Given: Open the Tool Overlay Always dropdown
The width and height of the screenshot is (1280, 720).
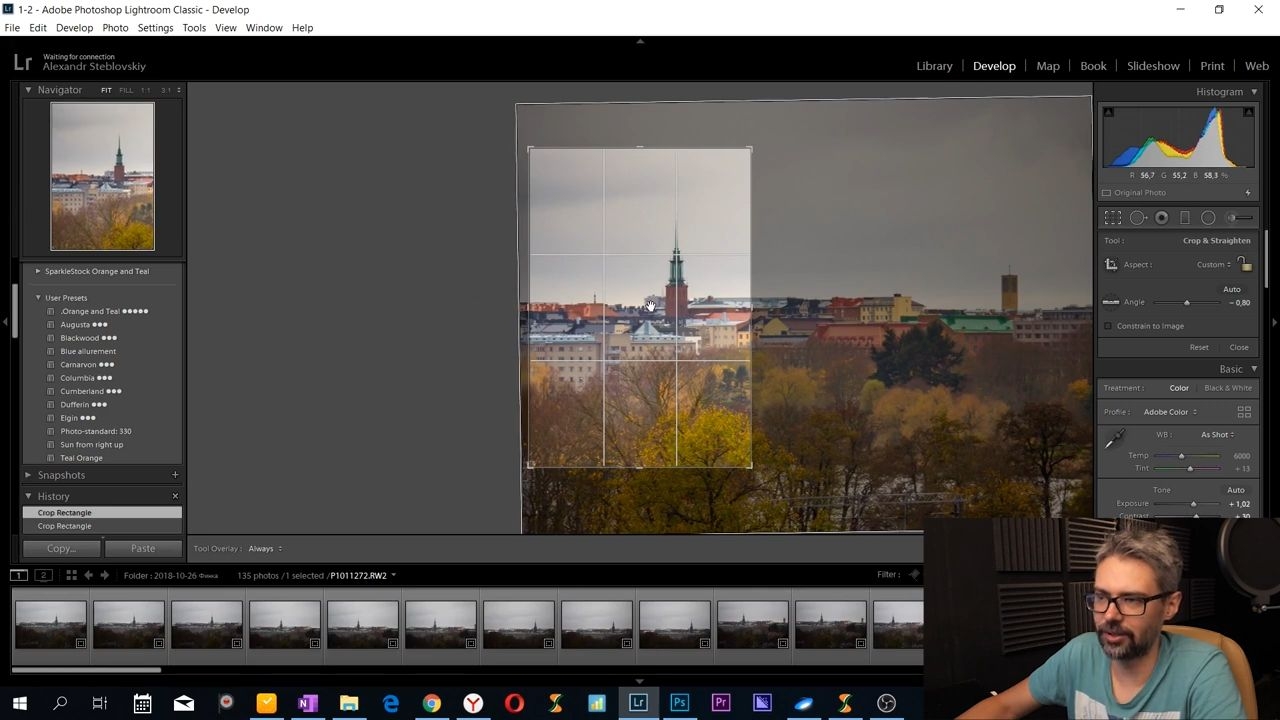Looking at the screenshot, I should [x=265, y=549].
